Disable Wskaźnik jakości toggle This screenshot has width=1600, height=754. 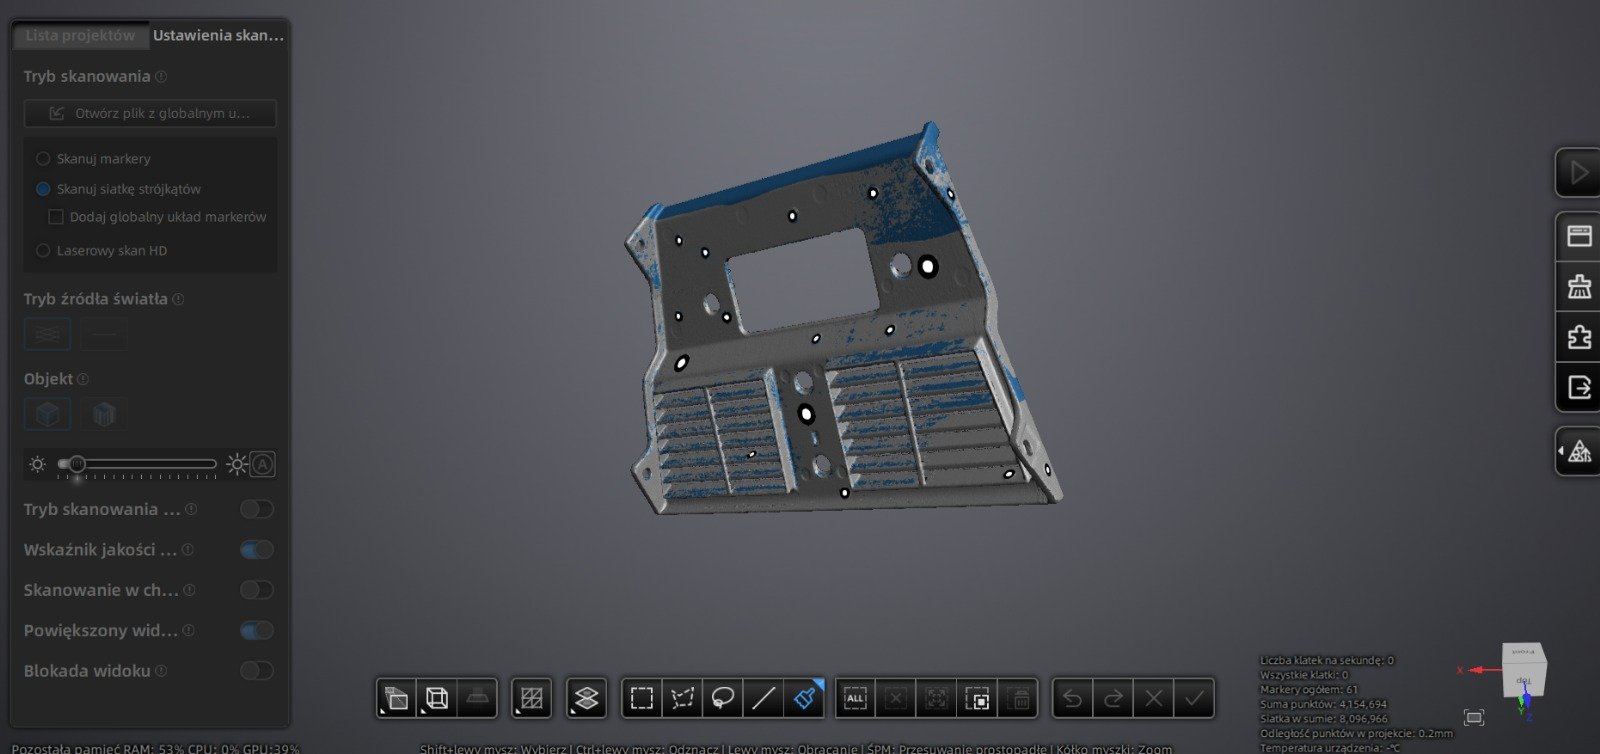tap(256, 550)
